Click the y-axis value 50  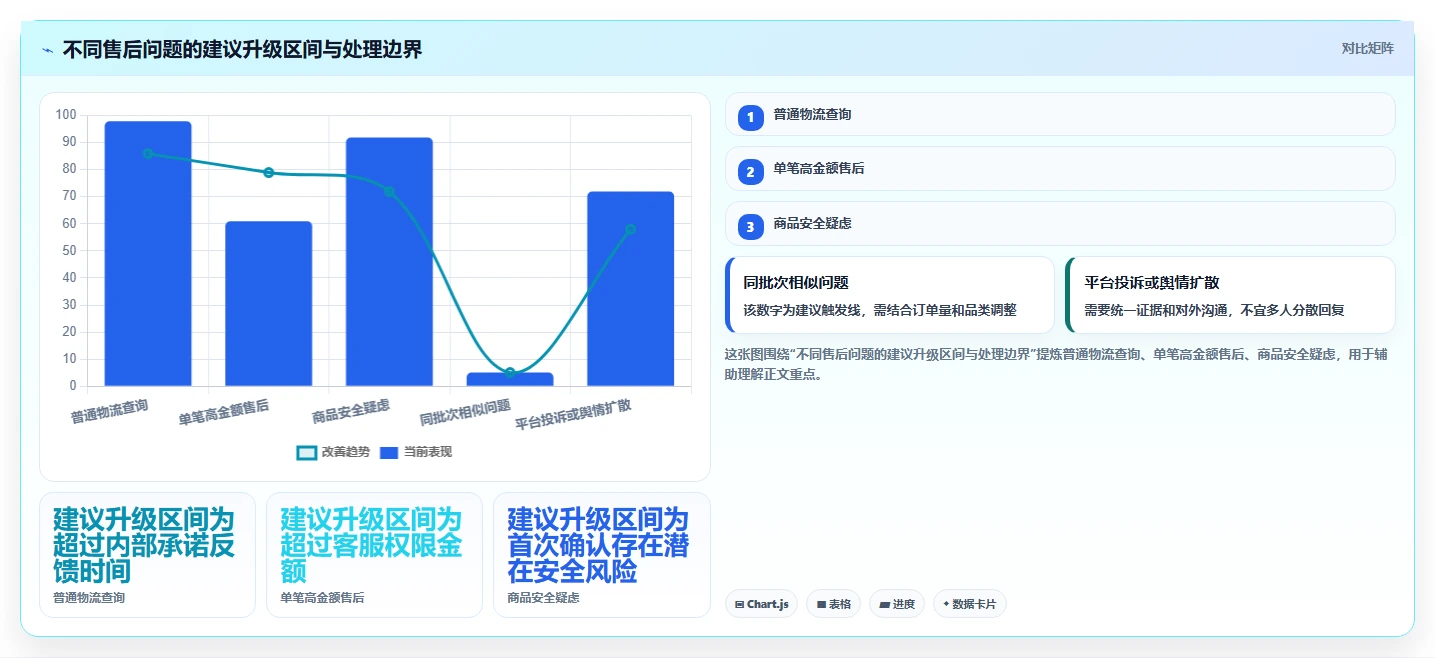tap(69, 251)
